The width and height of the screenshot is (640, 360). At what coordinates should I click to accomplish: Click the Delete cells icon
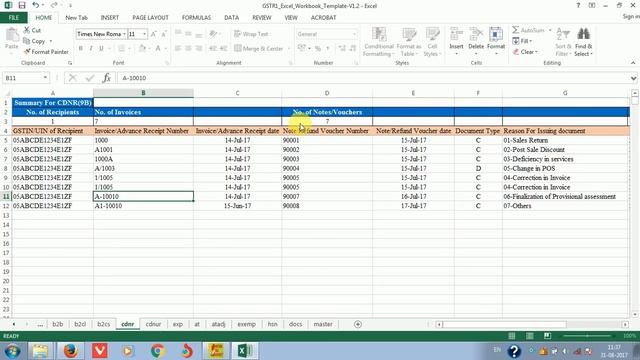[x=476, y=34]
